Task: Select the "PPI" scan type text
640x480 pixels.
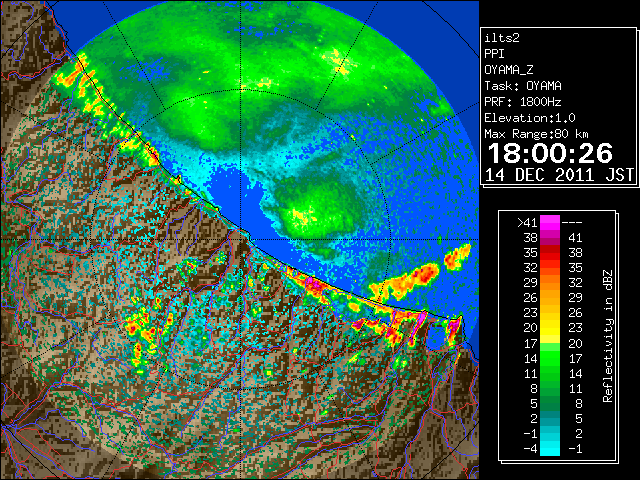Action: pos(494,54)
